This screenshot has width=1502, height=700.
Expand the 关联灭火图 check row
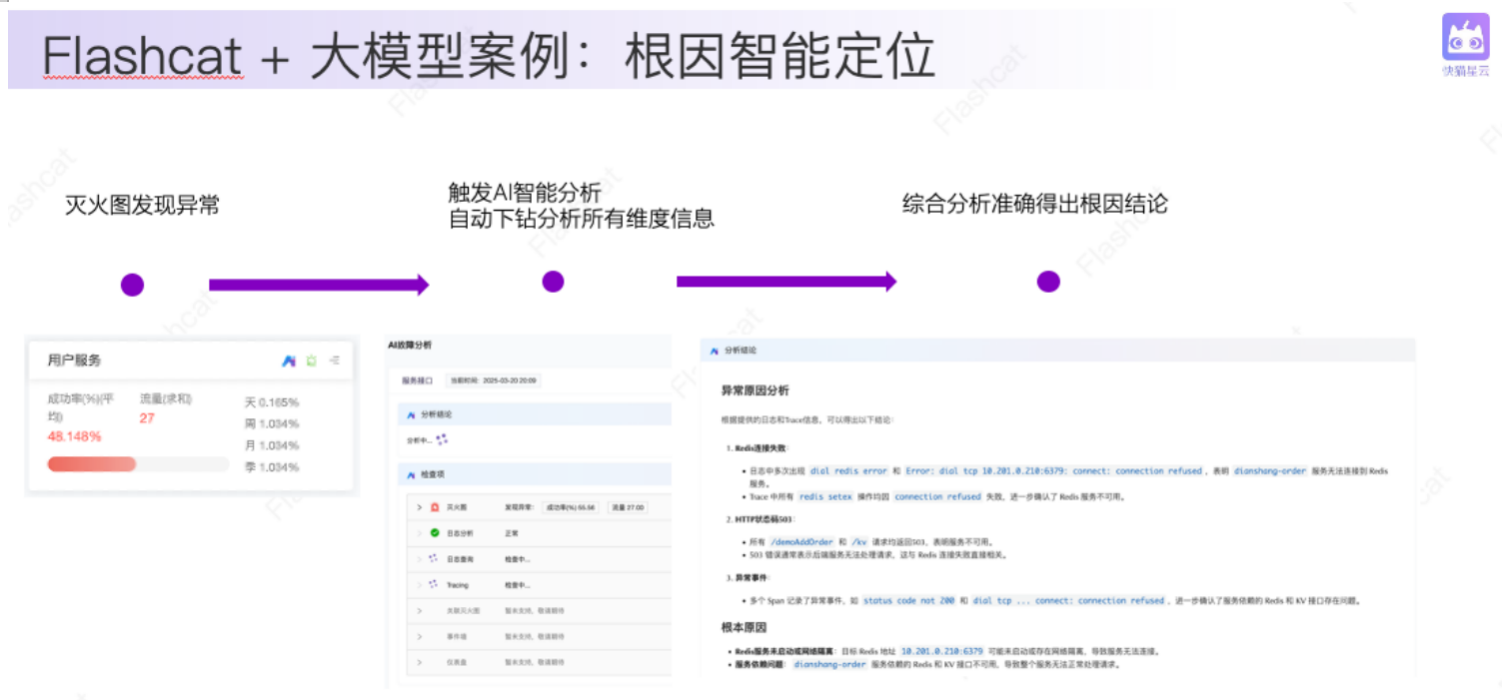[x=420, y=610]
